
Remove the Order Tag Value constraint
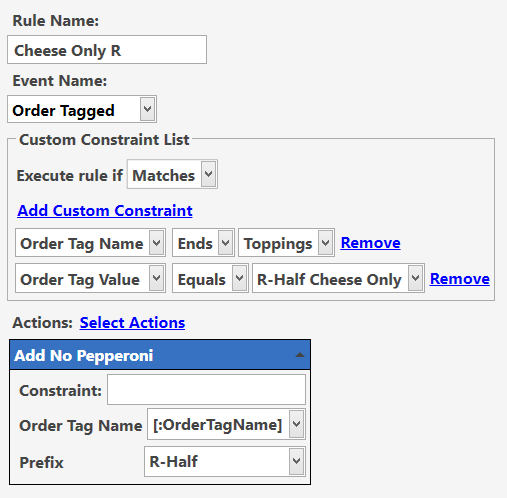coord(460,279)
